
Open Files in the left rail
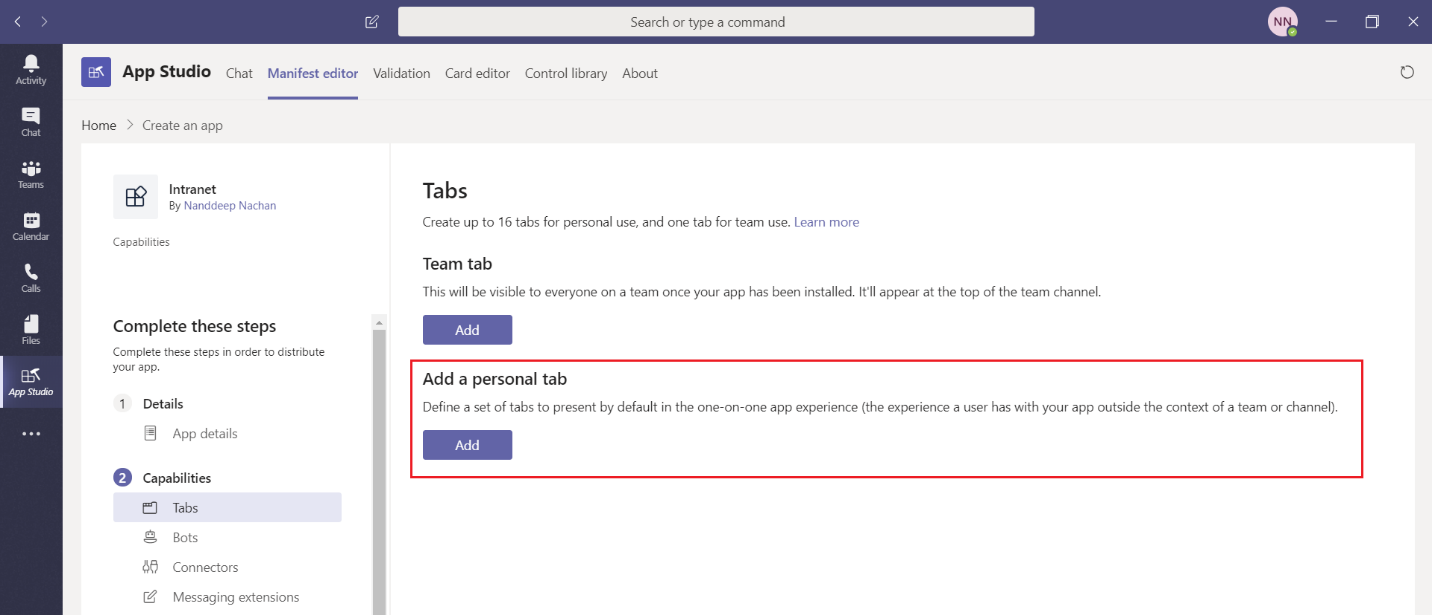tap(31, 330)
